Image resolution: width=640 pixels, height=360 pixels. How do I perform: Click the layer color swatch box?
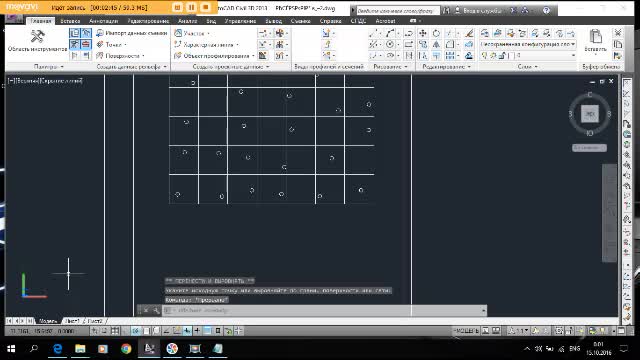point(511,55)
